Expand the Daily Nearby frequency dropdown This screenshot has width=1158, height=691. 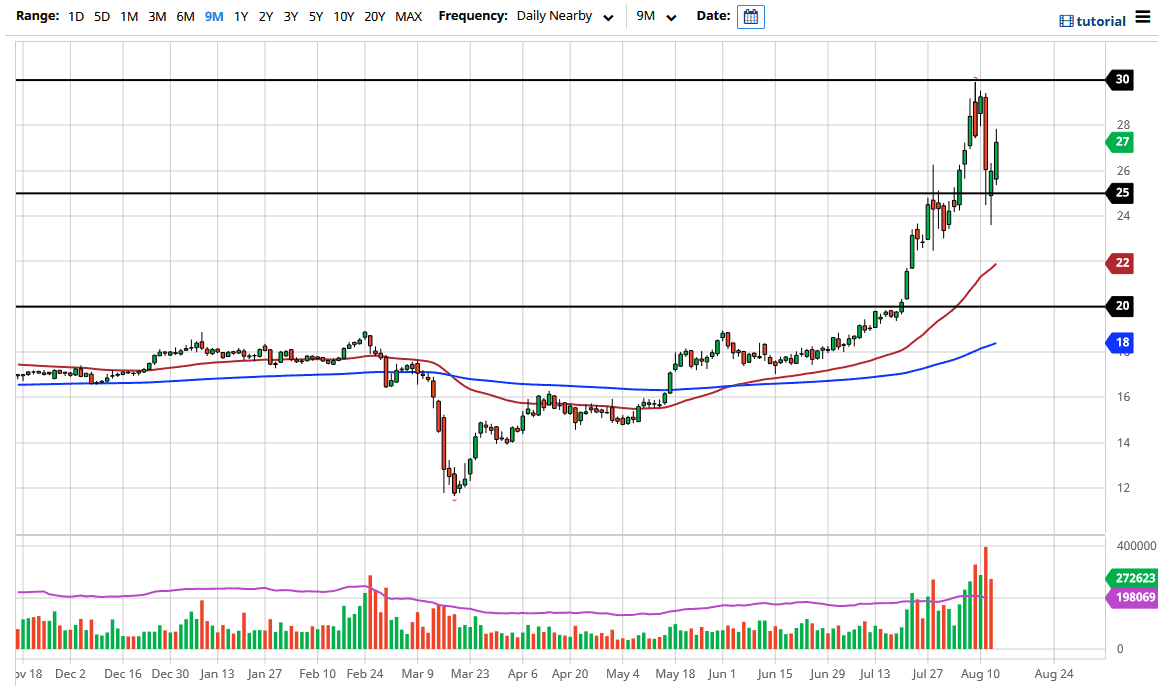[x=564, y=17]
